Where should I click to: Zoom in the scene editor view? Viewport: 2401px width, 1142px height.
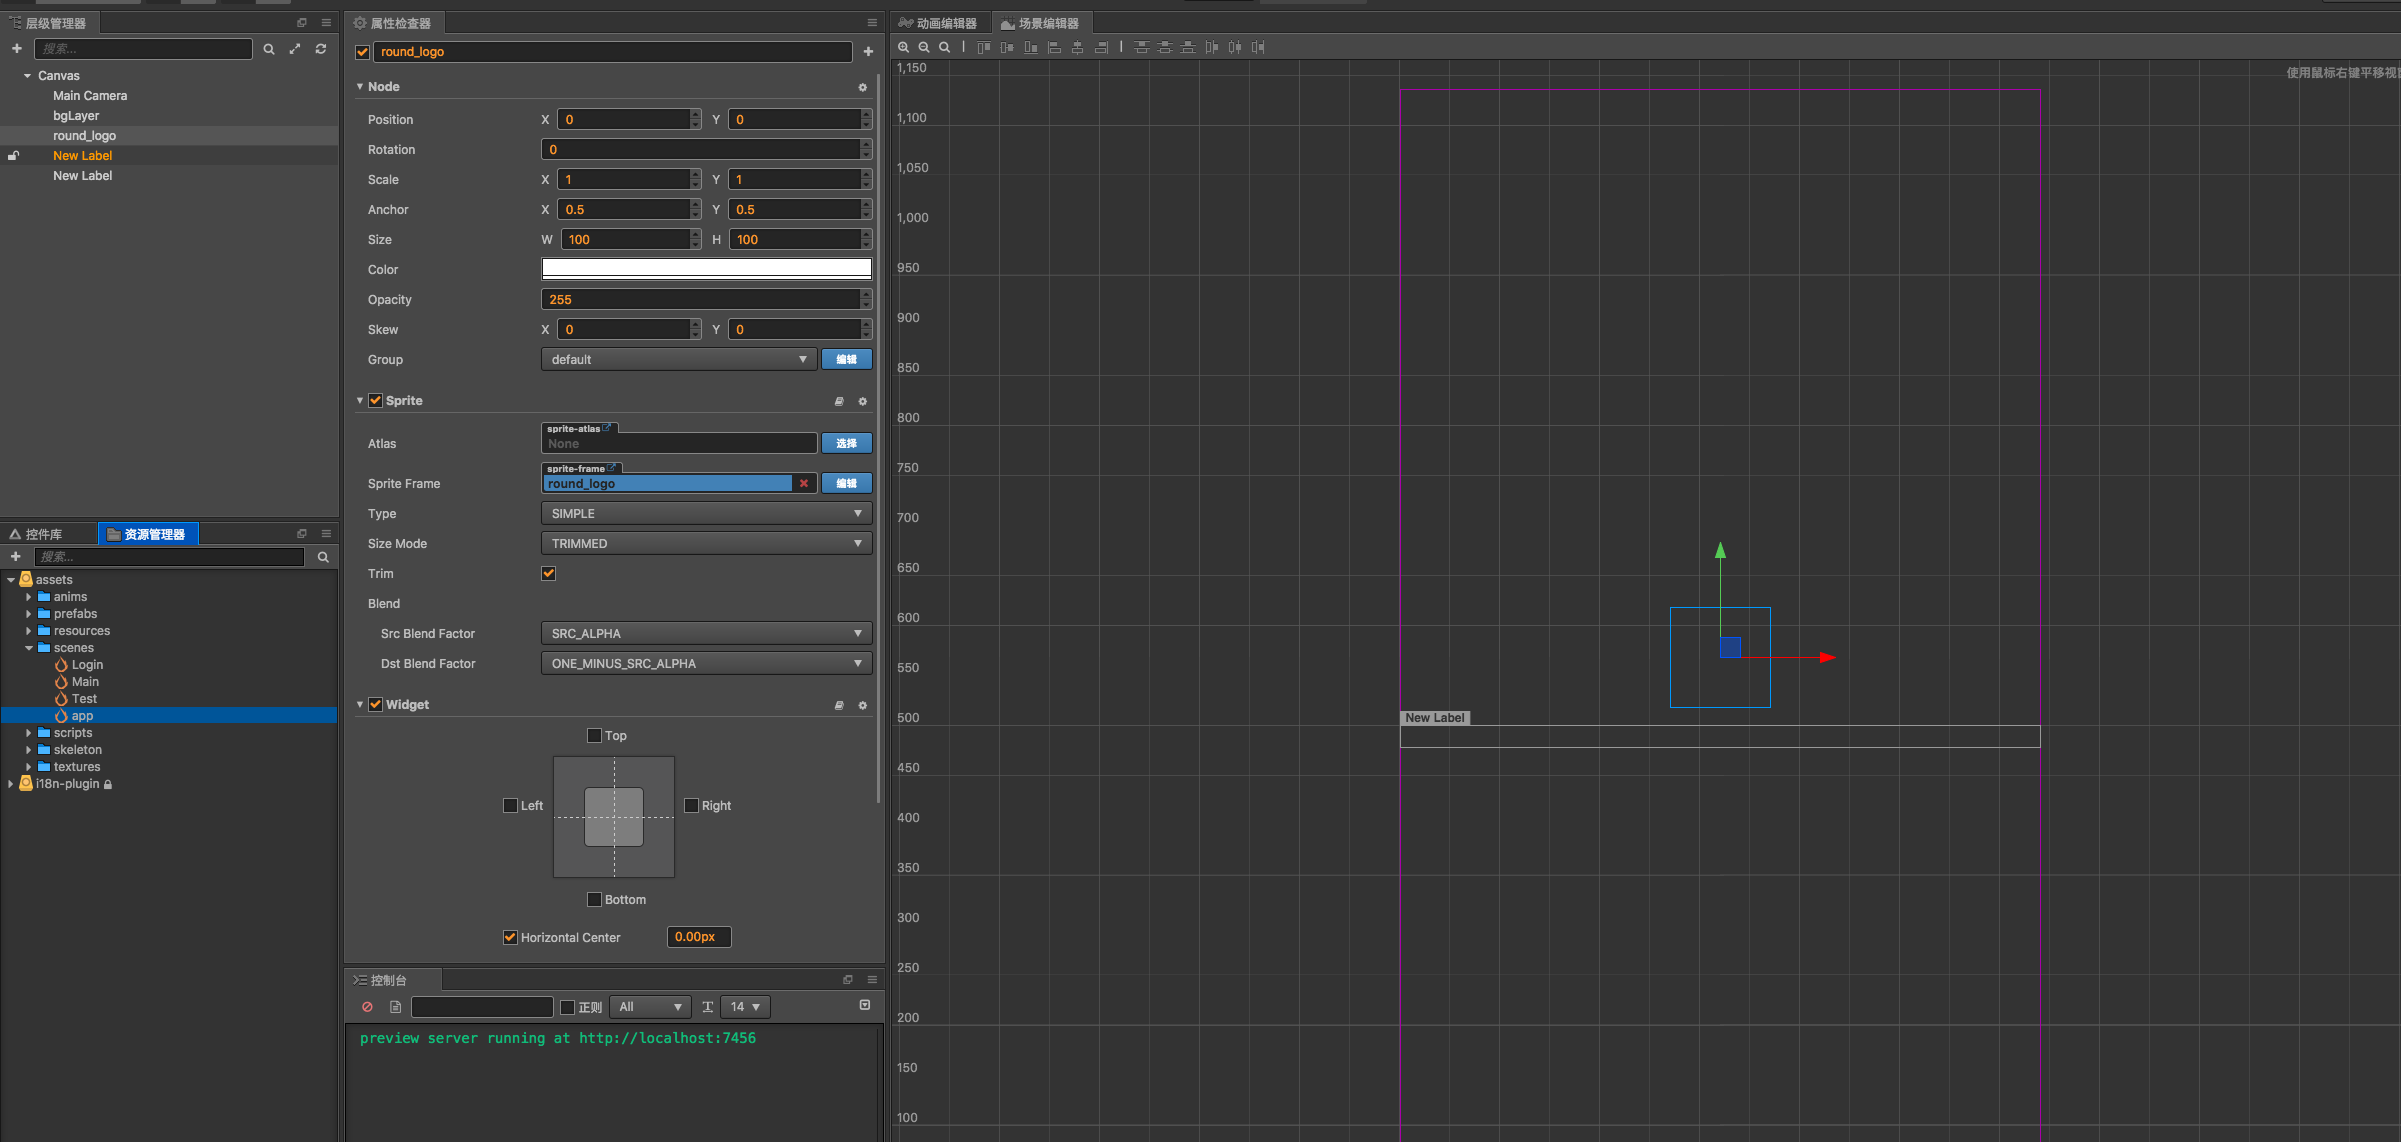pos(903,47)
